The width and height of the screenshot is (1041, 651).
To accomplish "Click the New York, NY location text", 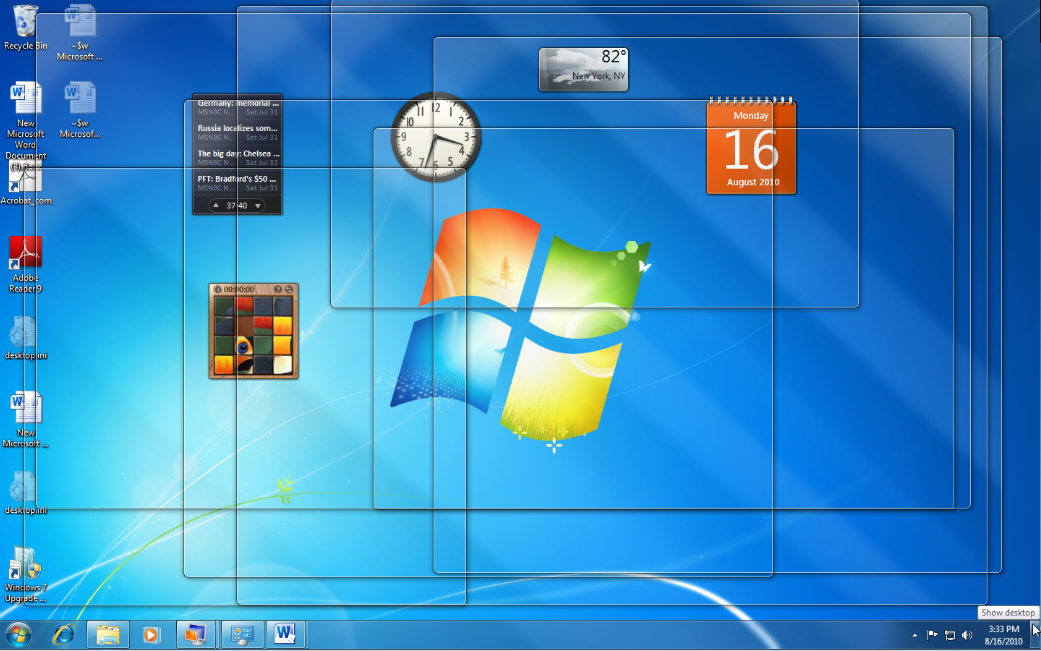I will pyautogui.click(x=598, y=76).
